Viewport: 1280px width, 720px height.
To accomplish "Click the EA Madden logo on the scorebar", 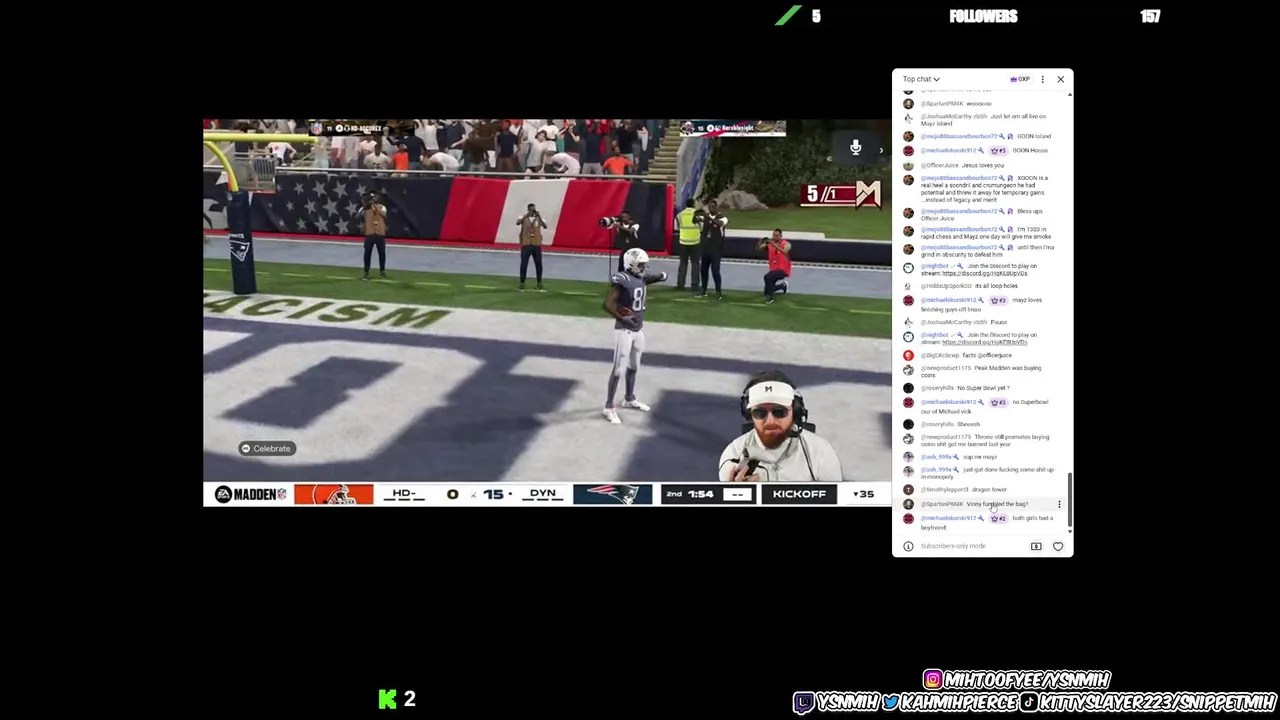I will pyautogui.click(x=250, y=494).
